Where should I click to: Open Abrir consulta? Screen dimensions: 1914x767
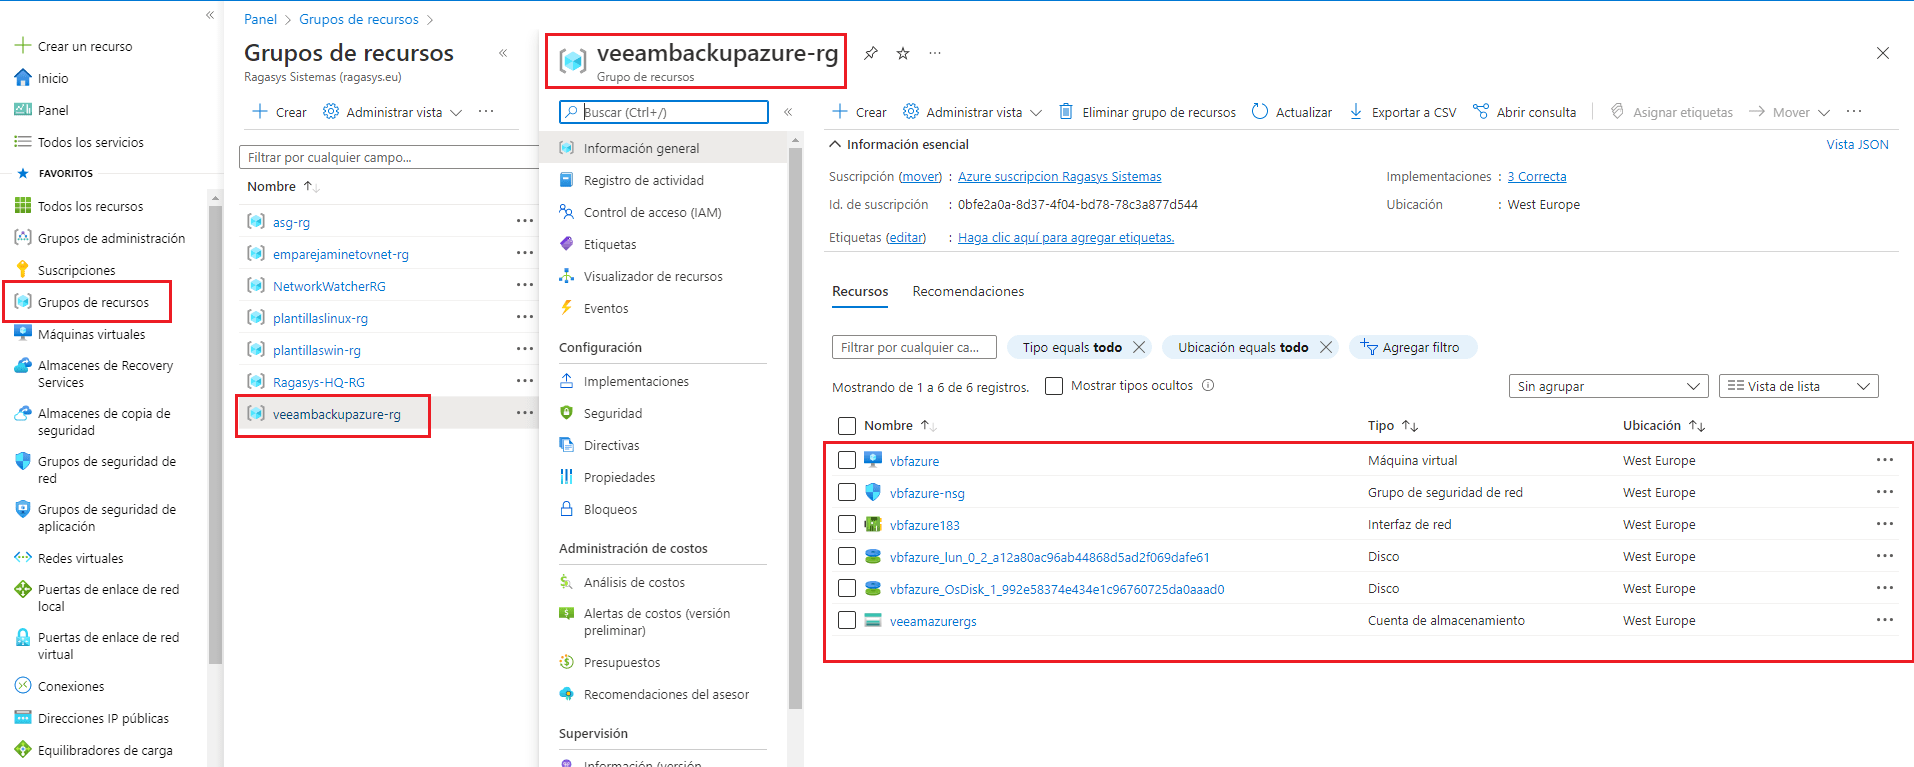click(1525, 112)
